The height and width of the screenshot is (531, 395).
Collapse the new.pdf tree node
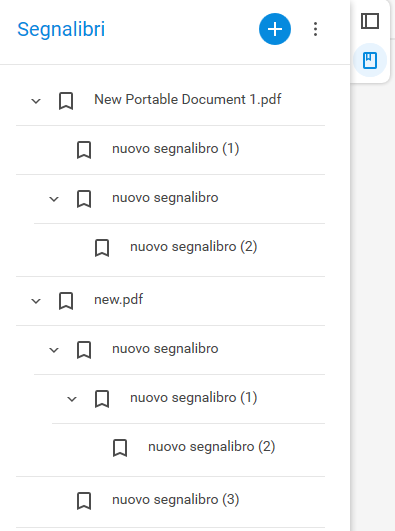coord(36,301)
